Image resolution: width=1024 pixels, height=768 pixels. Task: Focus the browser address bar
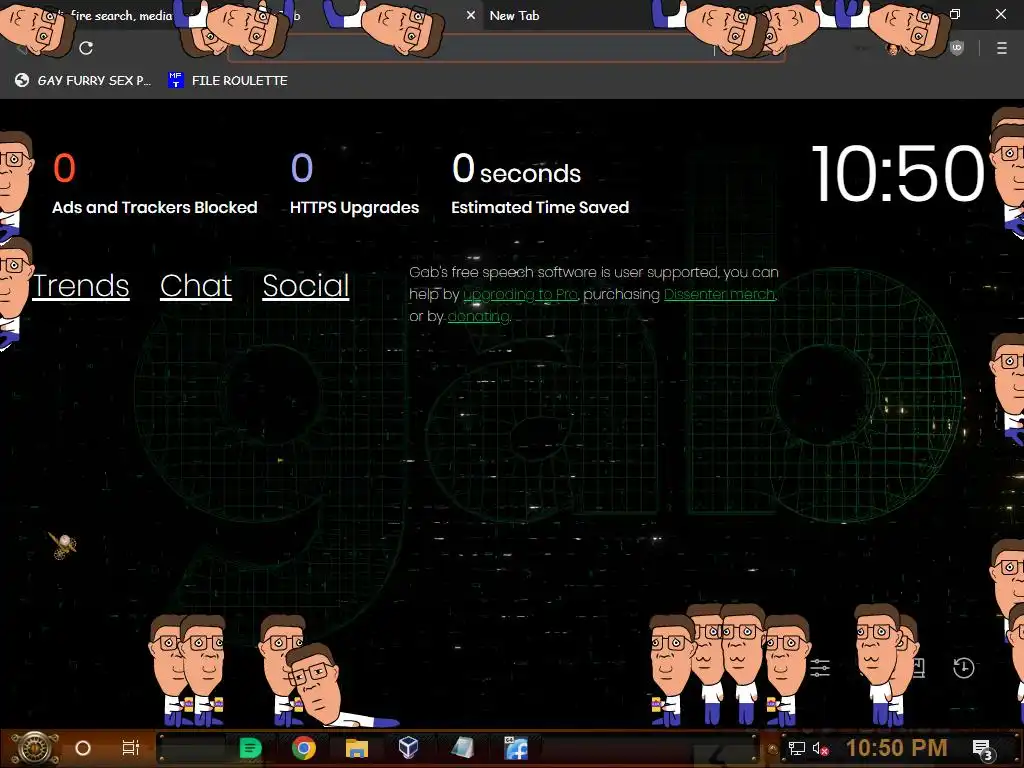(505, 48)
